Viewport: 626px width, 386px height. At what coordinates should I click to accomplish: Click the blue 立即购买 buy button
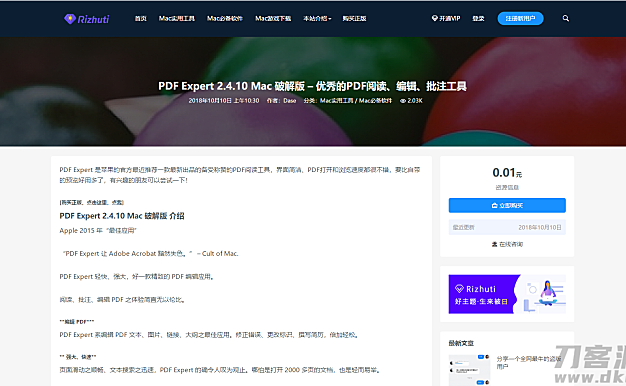pyautogui.click(x=507, y=205)
